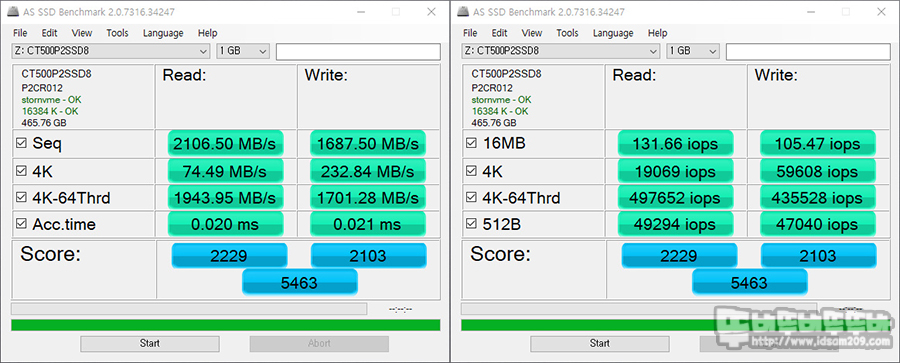The width and height of the screenshot is (900, 363).
Task: Click the stornvme - OK text in left window
Action: point(51,100)
